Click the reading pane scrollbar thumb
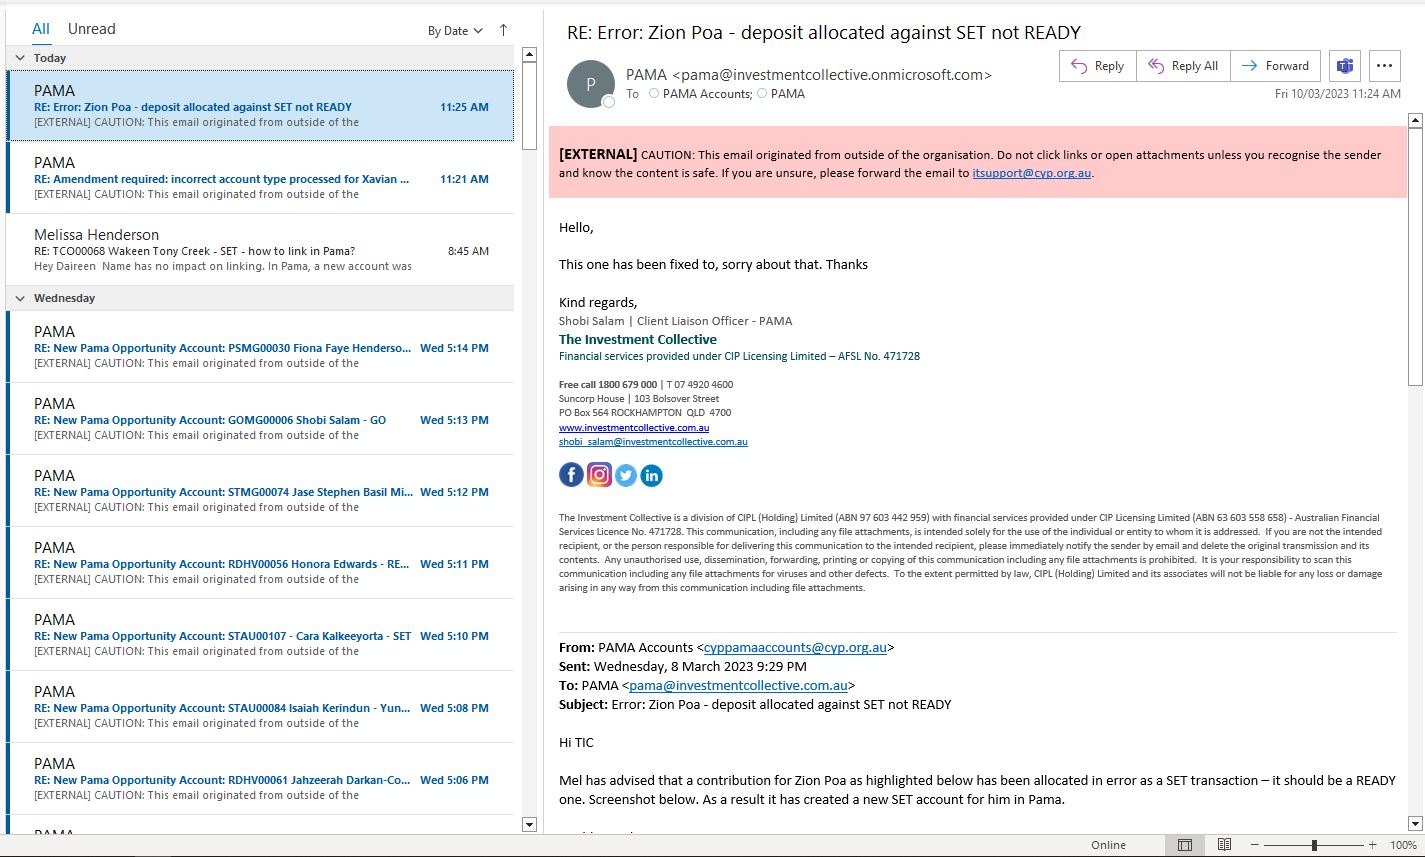The width and height of the screenshot is (1425, 857). click(x=1415, y=258)
